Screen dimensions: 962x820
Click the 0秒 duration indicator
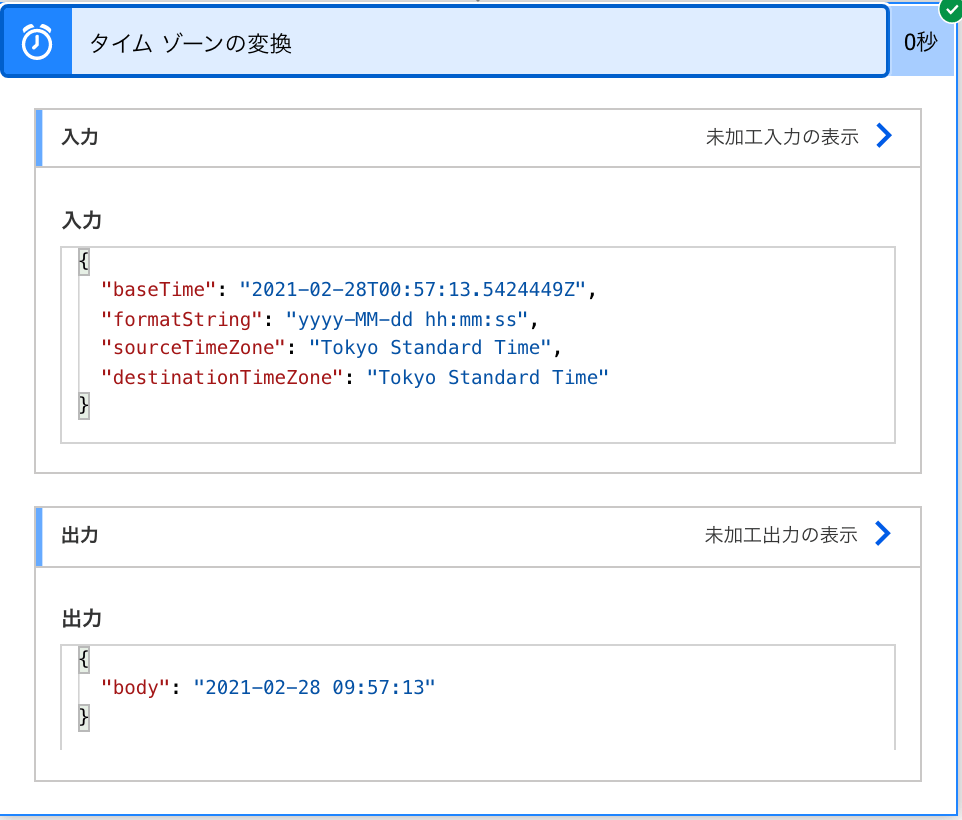(x=921, y=43)
